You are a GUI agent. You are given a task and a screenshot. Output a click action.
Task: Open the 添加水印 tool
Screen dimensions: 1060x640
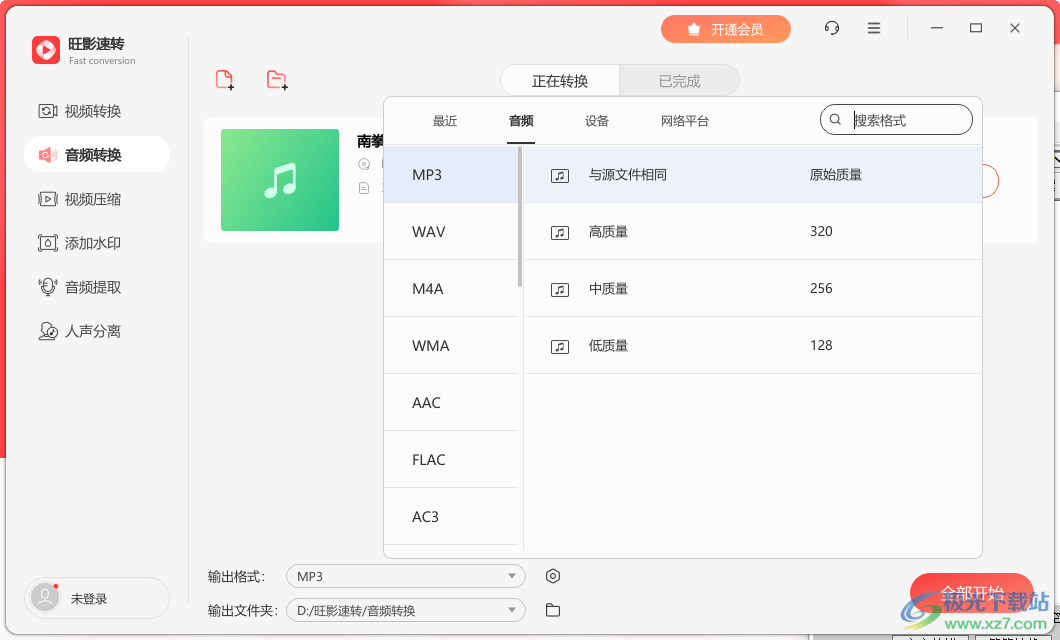point(97,243)
